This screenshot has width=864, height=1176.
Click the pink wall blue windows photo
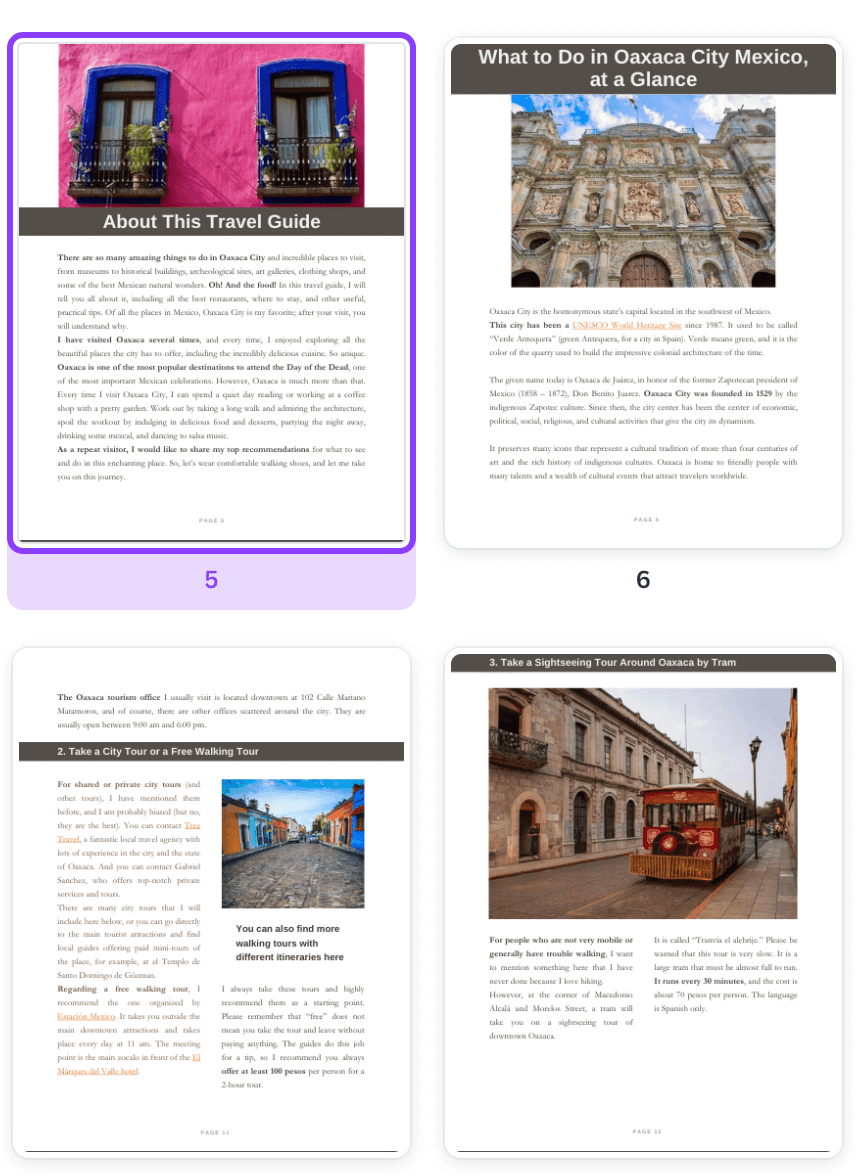coord(211,125)
